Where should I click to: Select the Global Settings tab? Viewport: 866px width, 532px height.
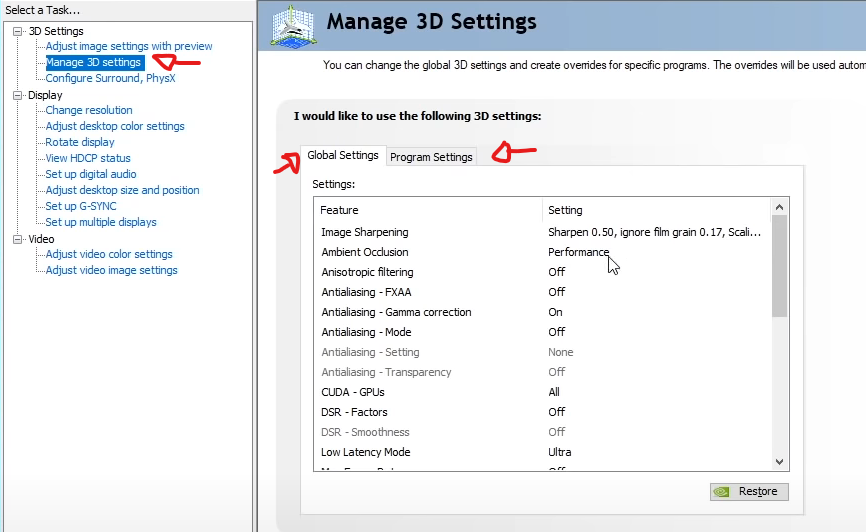click(342, 155)
